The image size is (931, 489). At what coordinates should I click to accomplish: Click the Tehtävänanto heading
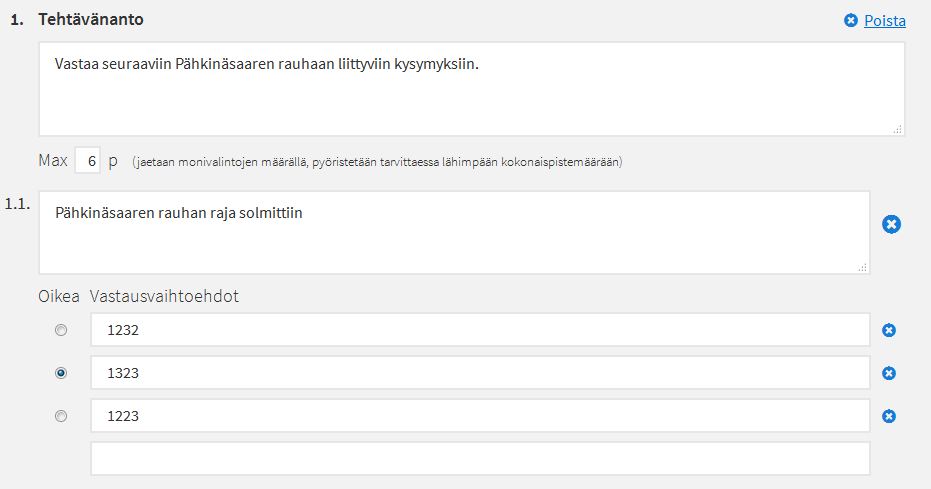tap(91, 20)
